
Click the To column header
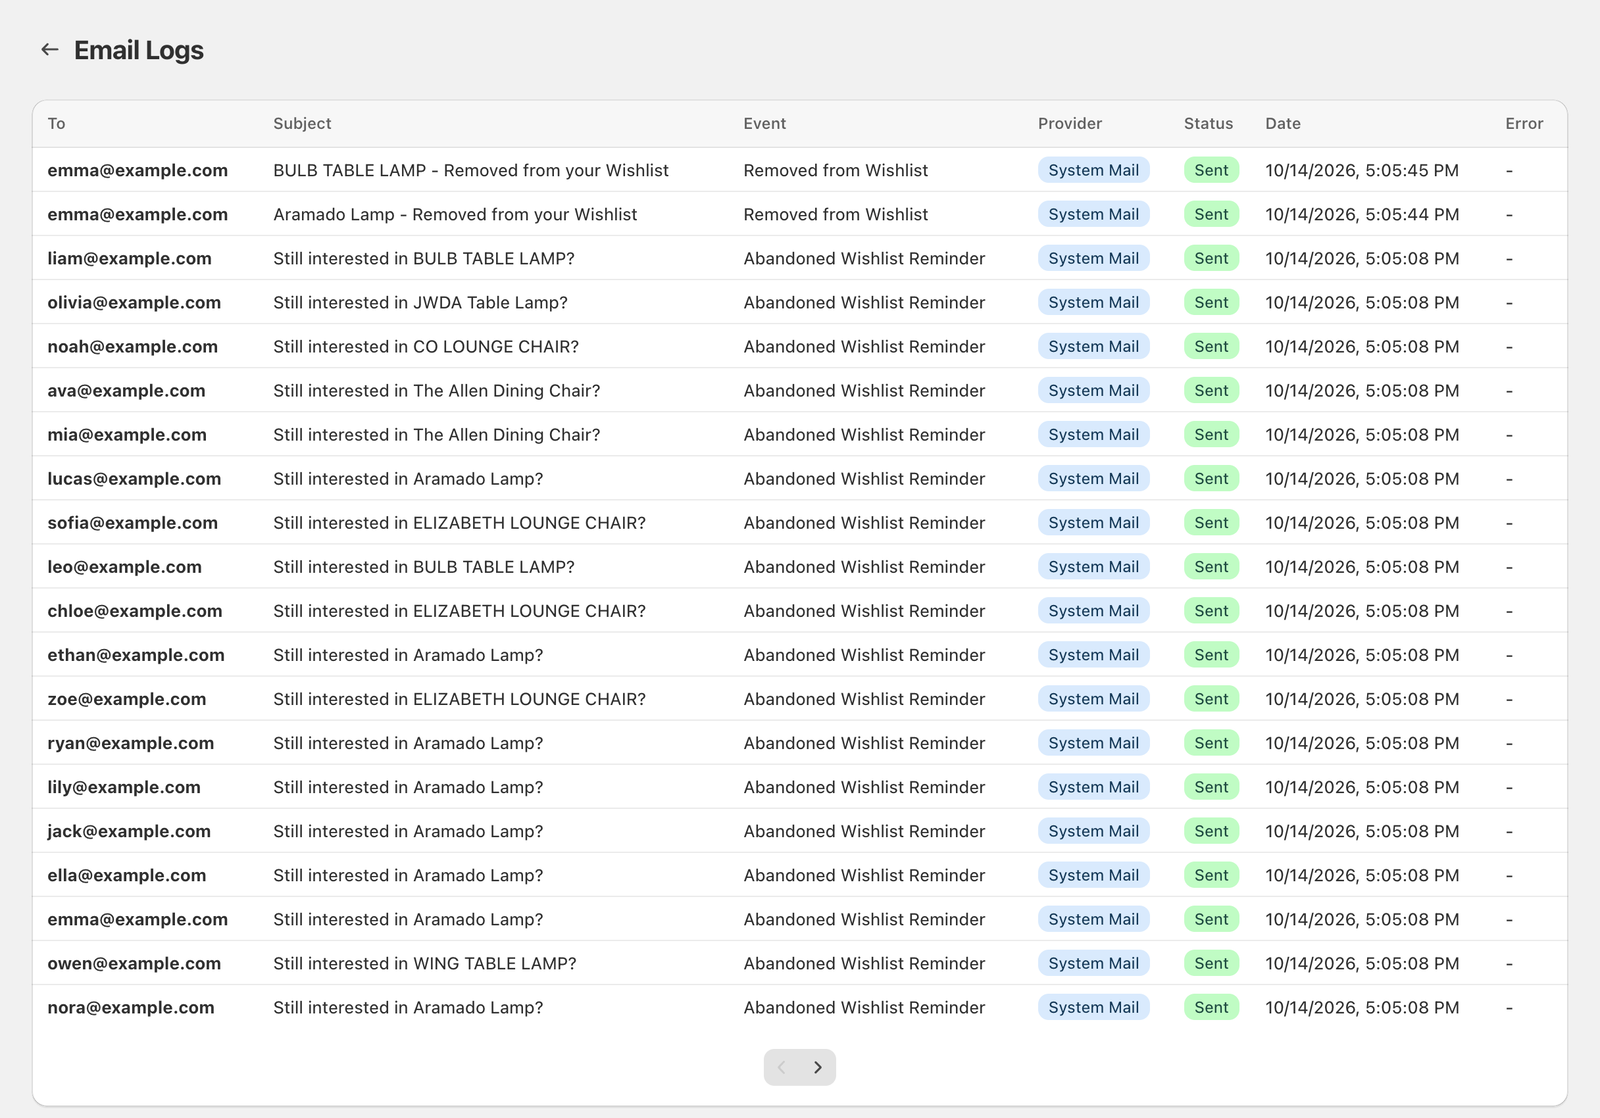coord(56,123)
